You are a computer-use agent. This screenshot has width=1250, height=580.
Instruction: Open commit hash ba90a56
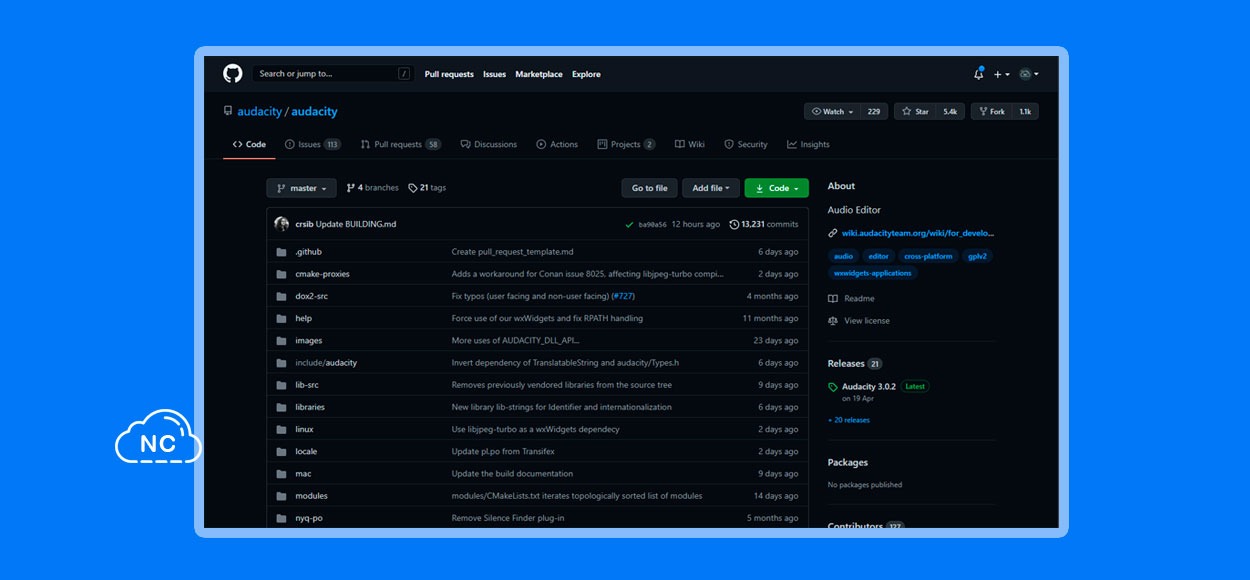[652, 225]
